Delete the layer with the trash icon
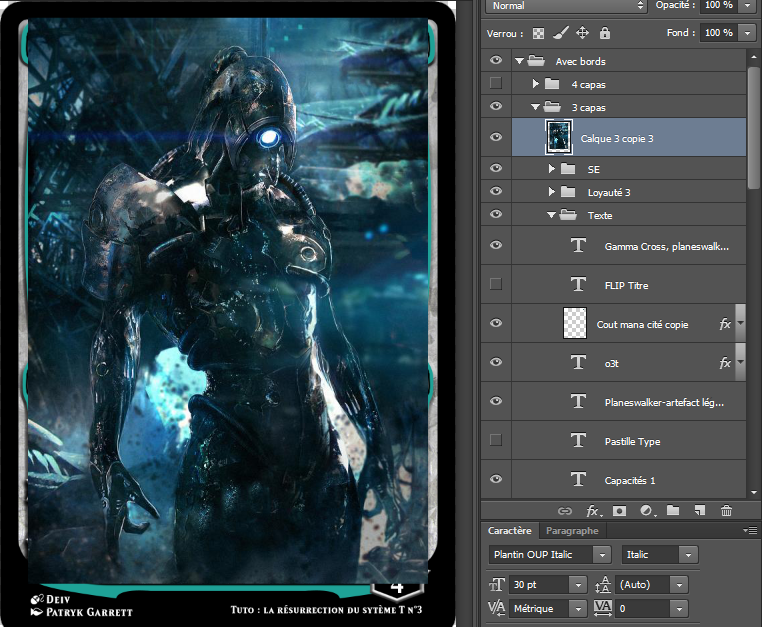This screenshot has width=762, height=627. click(727, 510)
